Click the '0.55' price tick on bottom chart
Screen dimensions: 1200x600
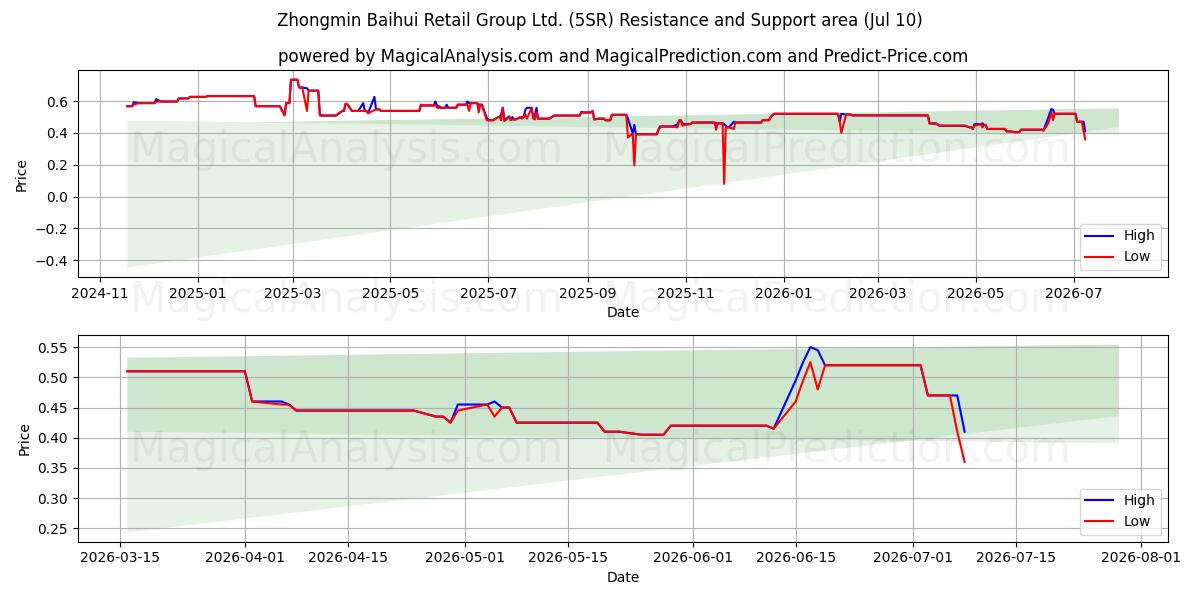(54, 348)
